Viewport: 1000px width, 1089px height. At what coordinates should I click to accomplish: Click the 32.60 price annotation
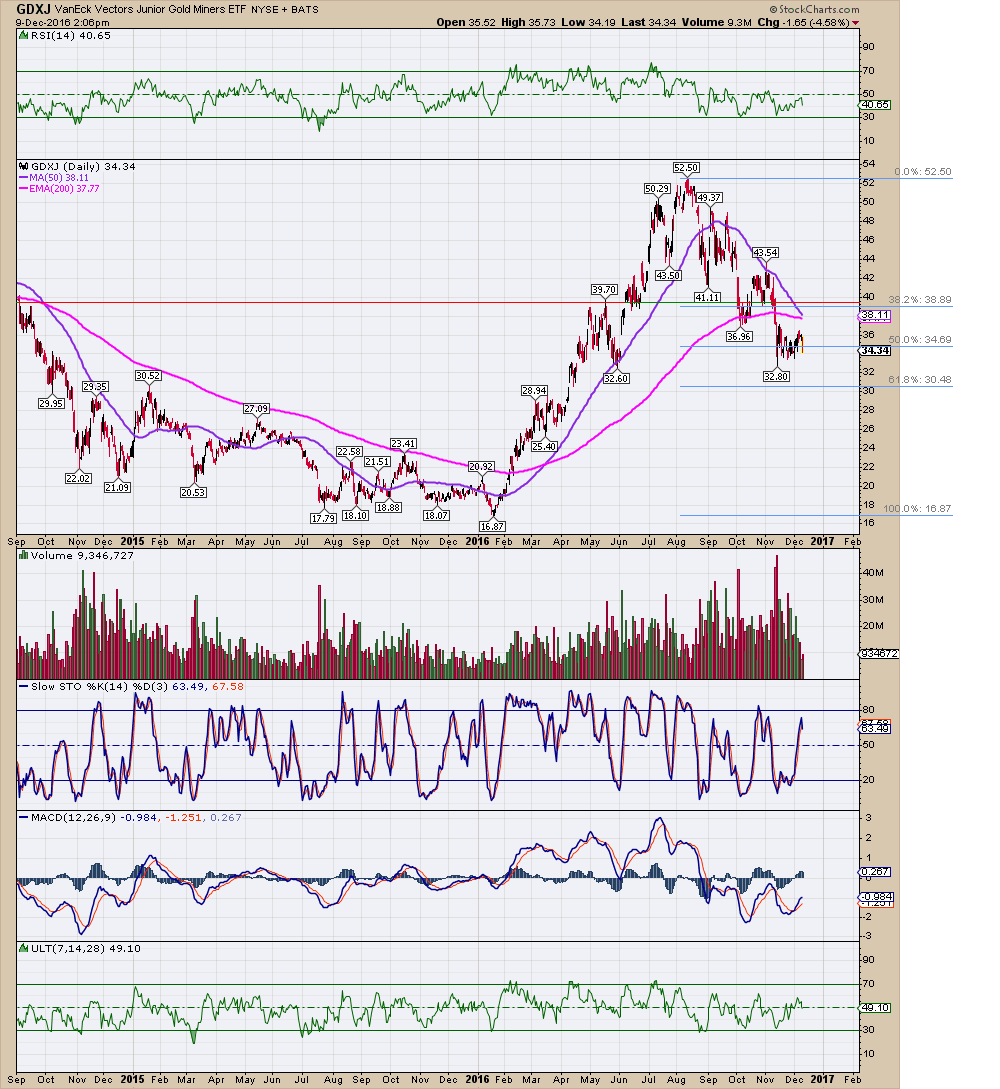(x=616, y=379)
